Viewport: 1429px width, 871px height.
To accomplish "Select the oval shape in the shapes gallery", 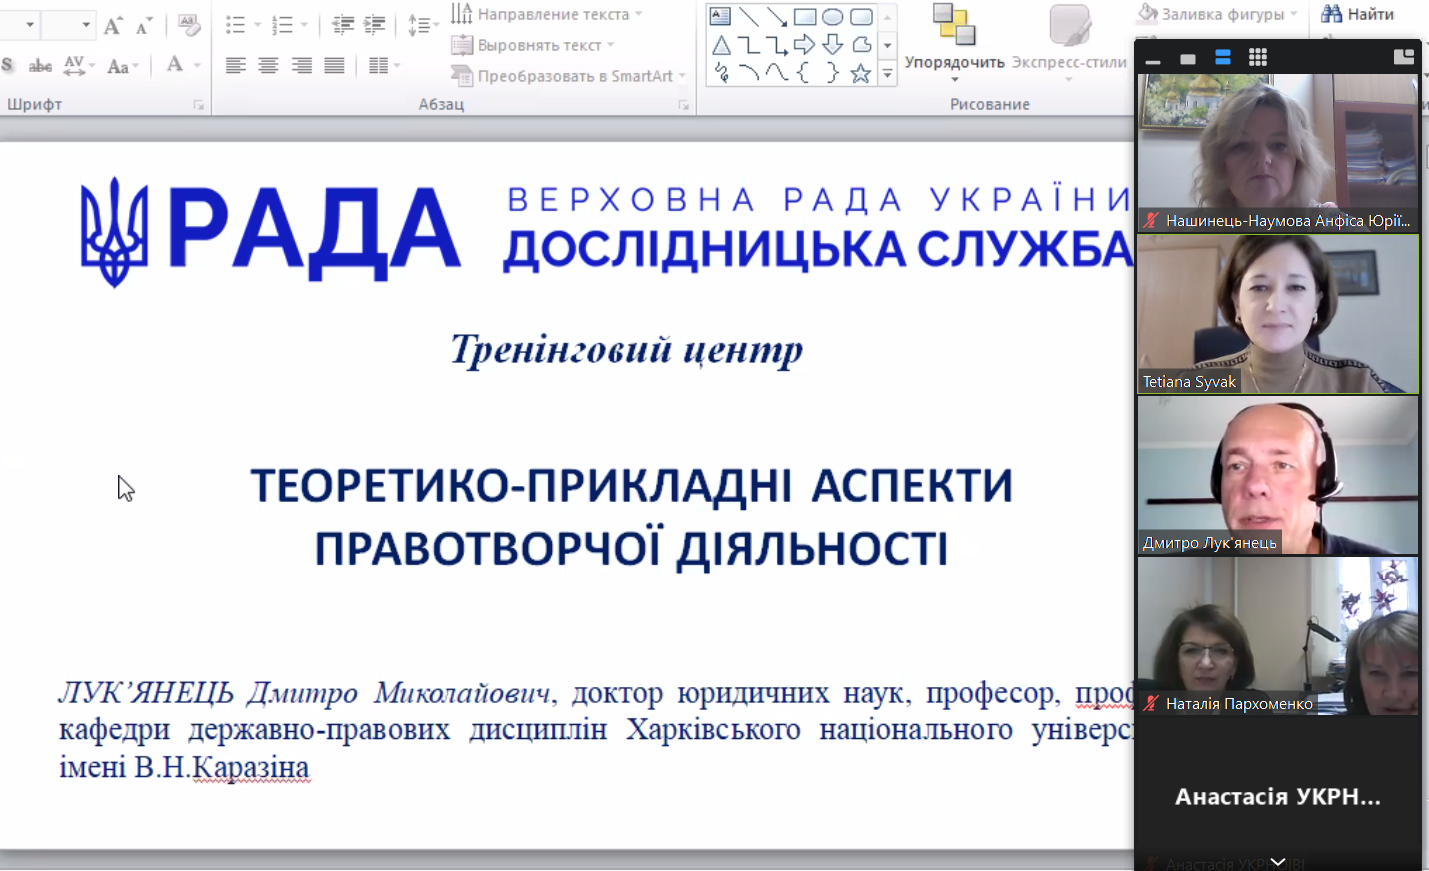I will (x=833, y=17).
